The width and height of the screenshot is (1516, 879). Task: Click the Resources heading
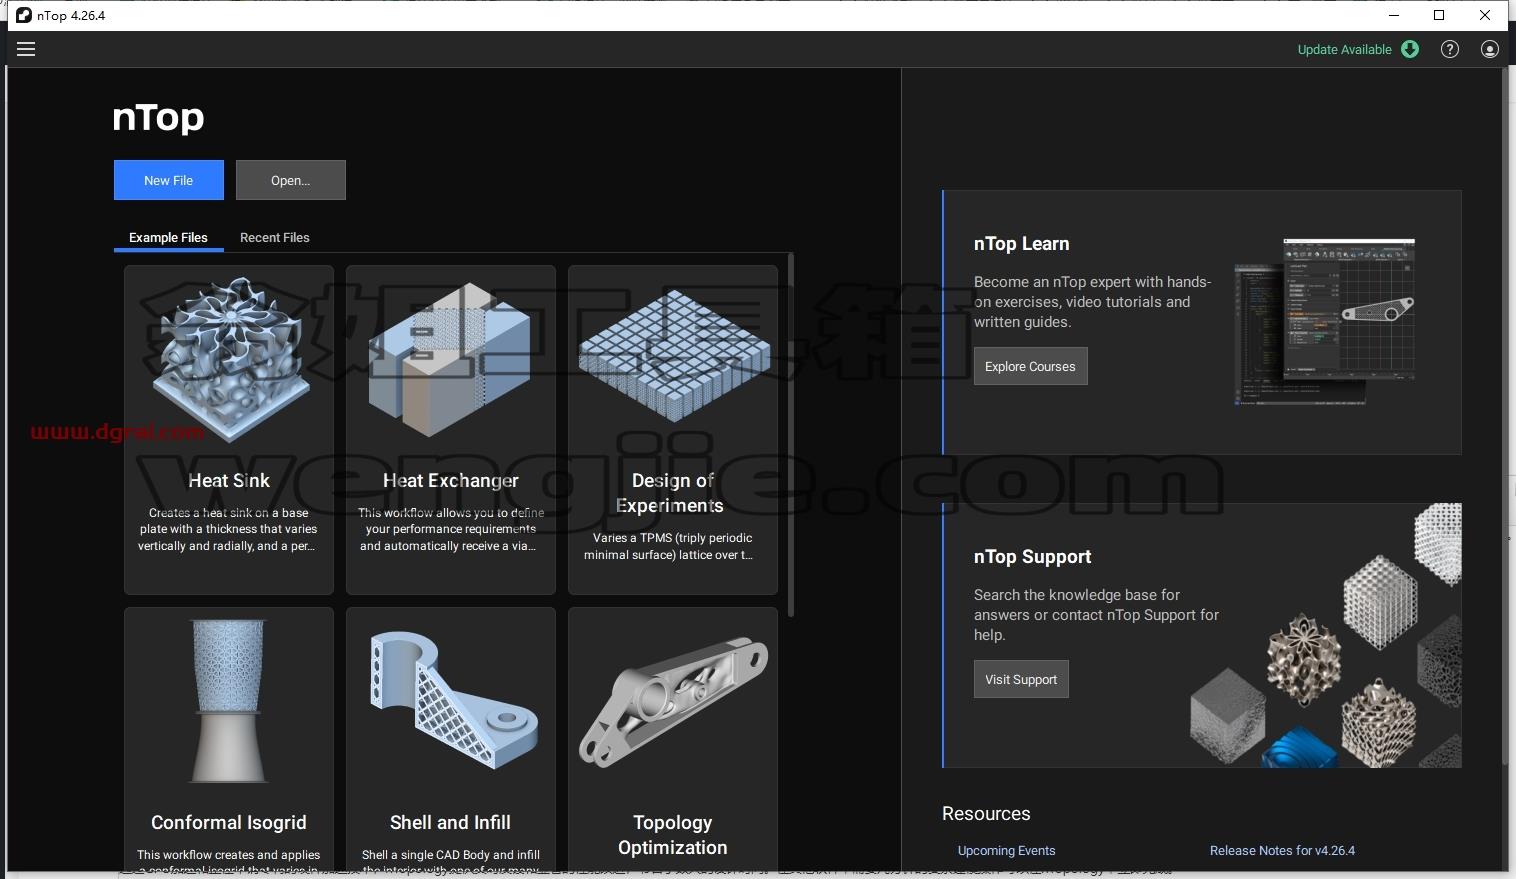click(x=986, y=814)
